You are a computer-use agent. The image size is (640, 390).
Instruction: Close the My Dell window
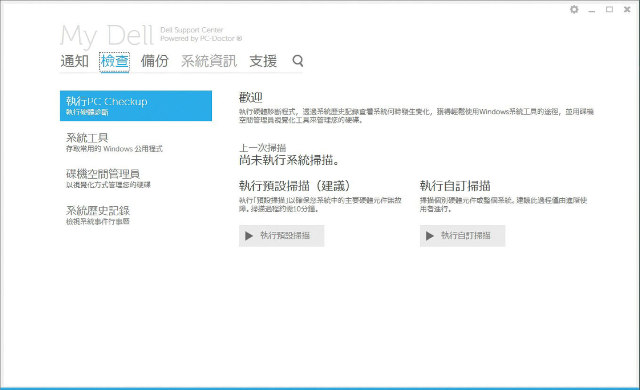point(627,9)
